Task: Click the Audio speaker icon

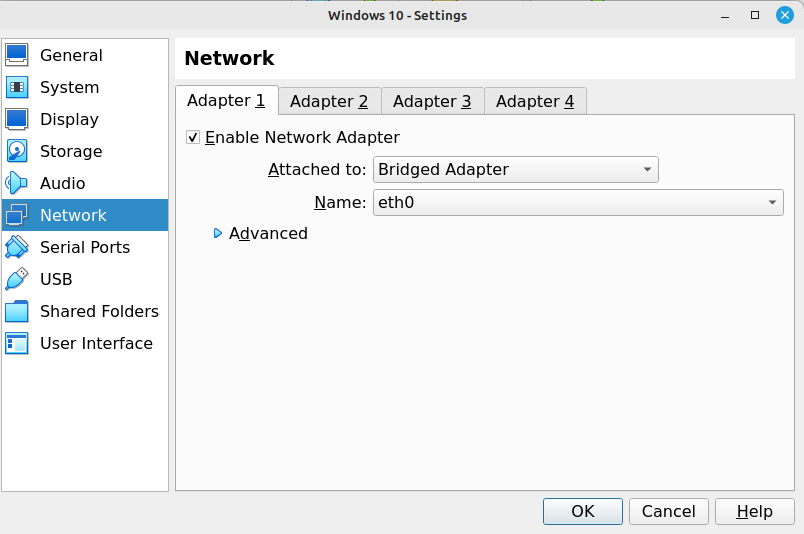Action: [17, 183]
